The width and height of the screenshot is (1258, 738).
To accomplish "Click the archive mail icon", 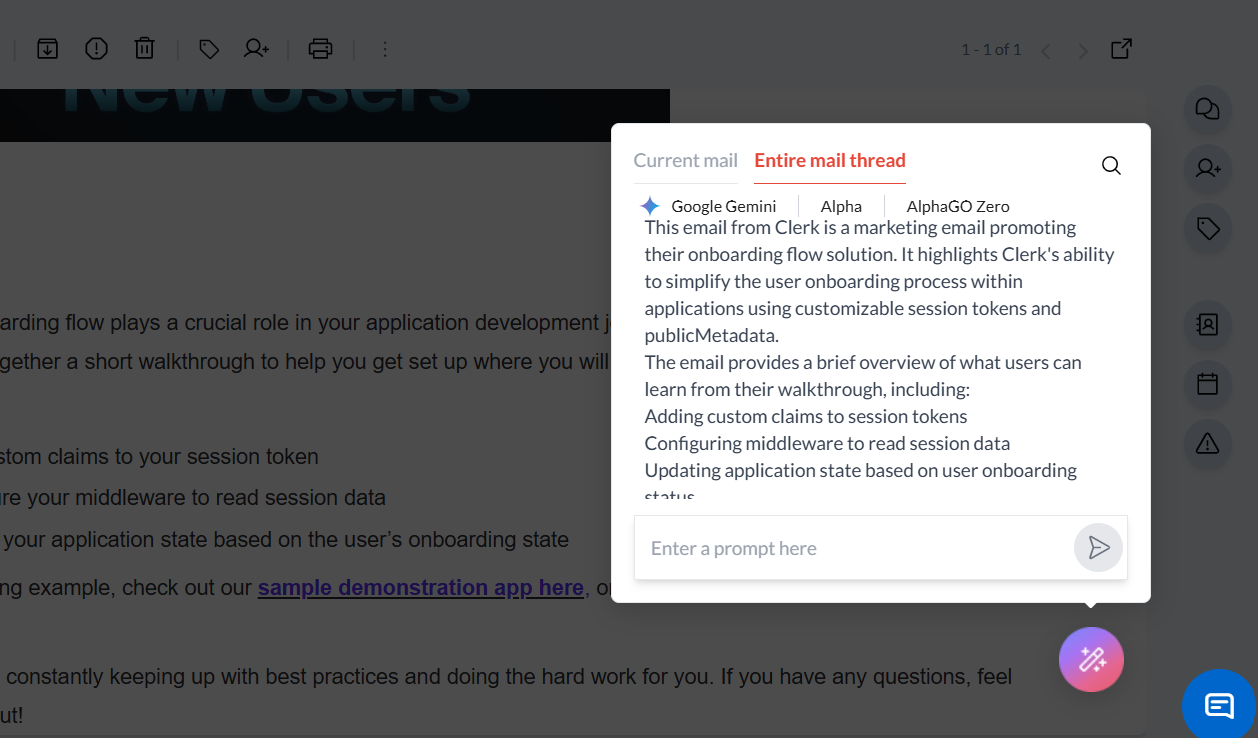I will 48,48.
